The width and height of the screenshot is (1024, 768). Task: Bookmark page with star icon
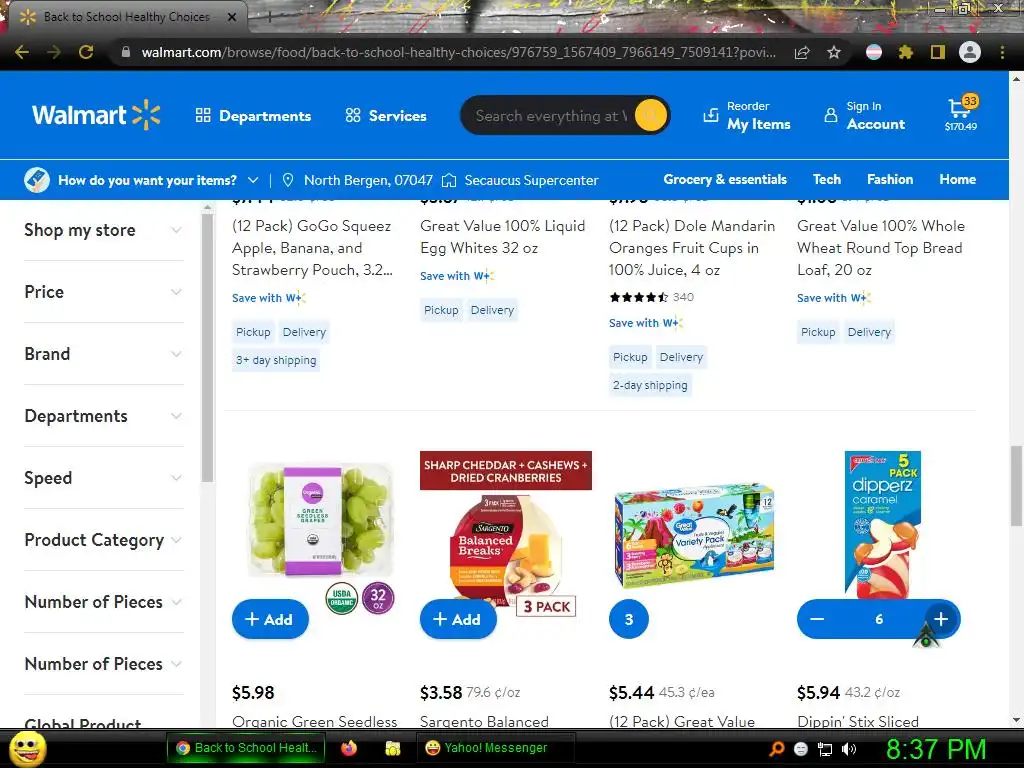tap(834, 52)
